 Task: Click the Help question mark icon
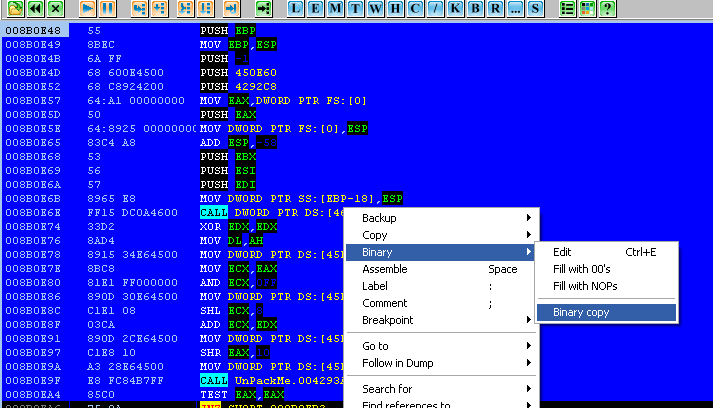[607, 8]
